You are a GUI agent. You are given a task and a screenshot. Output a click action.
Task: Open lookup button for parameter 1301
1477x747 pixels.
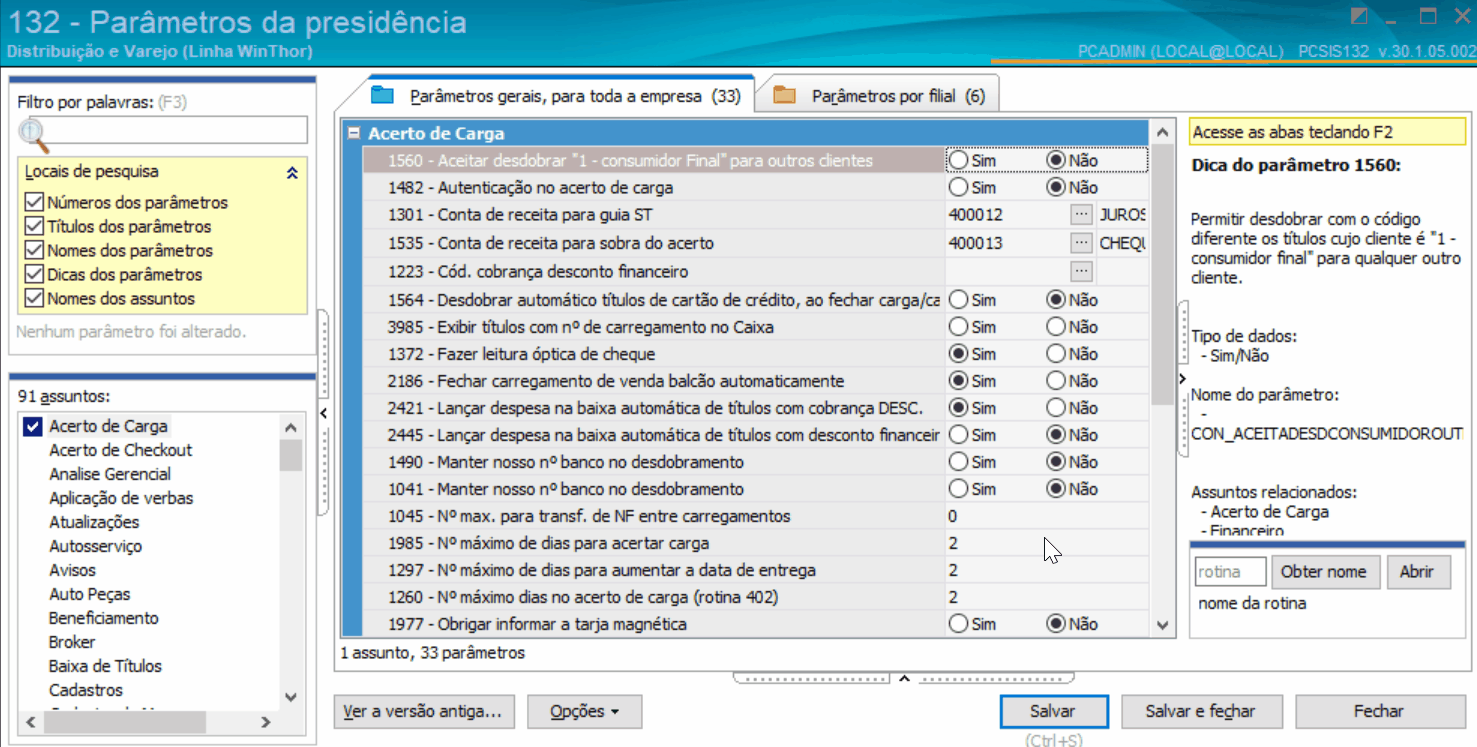tap(1081, 215)
